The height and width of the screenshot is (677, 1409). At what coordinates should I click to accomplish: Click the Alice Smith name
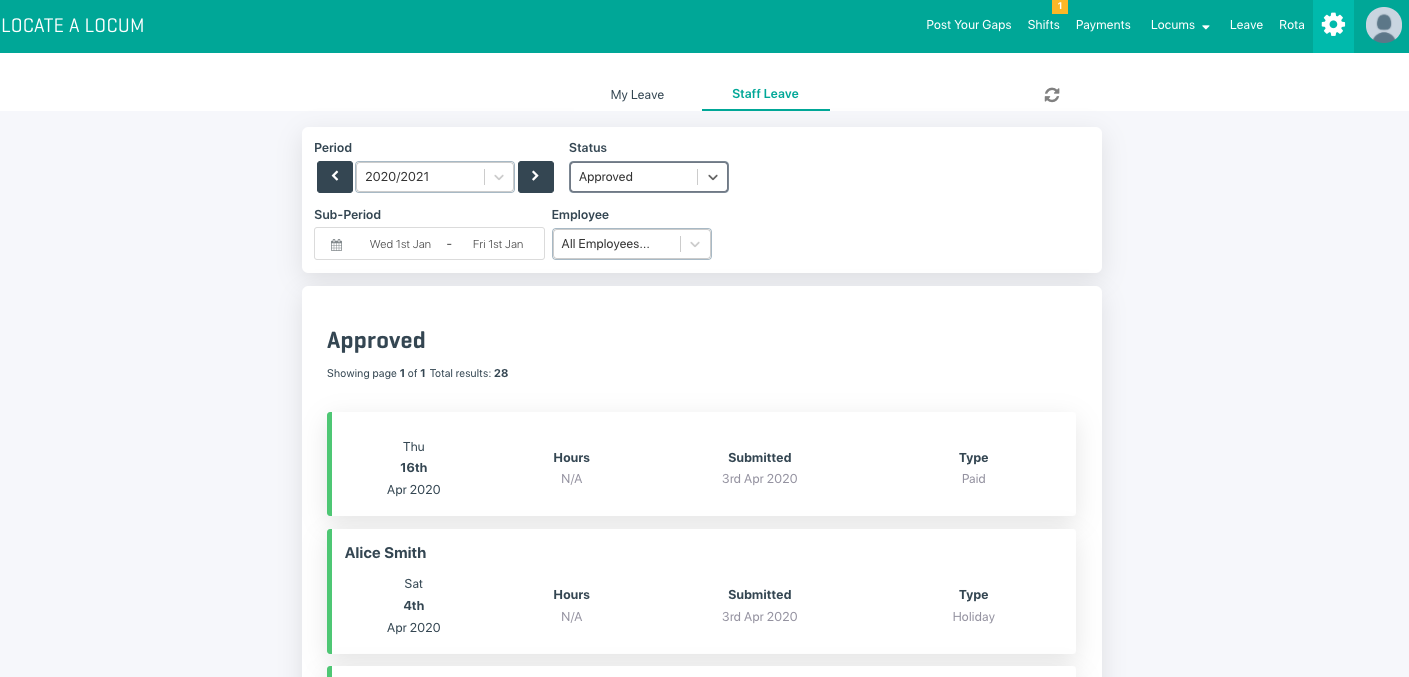point(386,553)
